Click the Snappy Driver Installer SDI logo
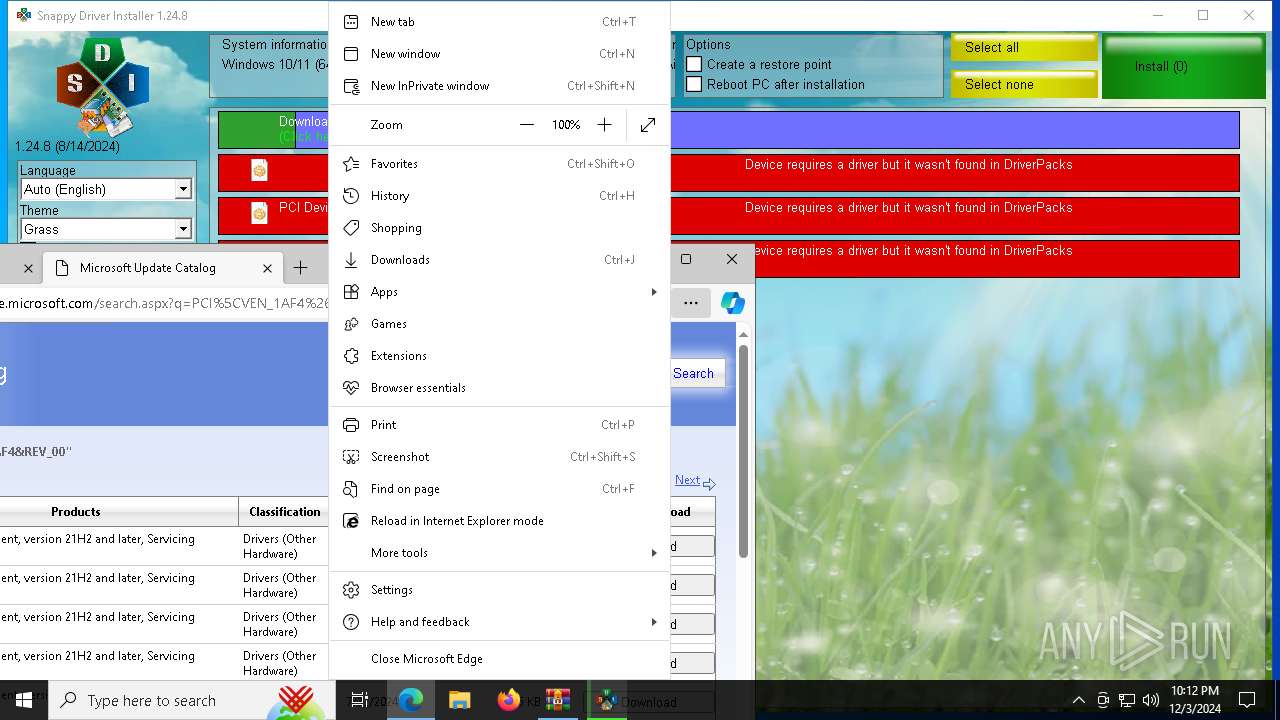Screen dimensions: 1280x720 click(102, 87)
